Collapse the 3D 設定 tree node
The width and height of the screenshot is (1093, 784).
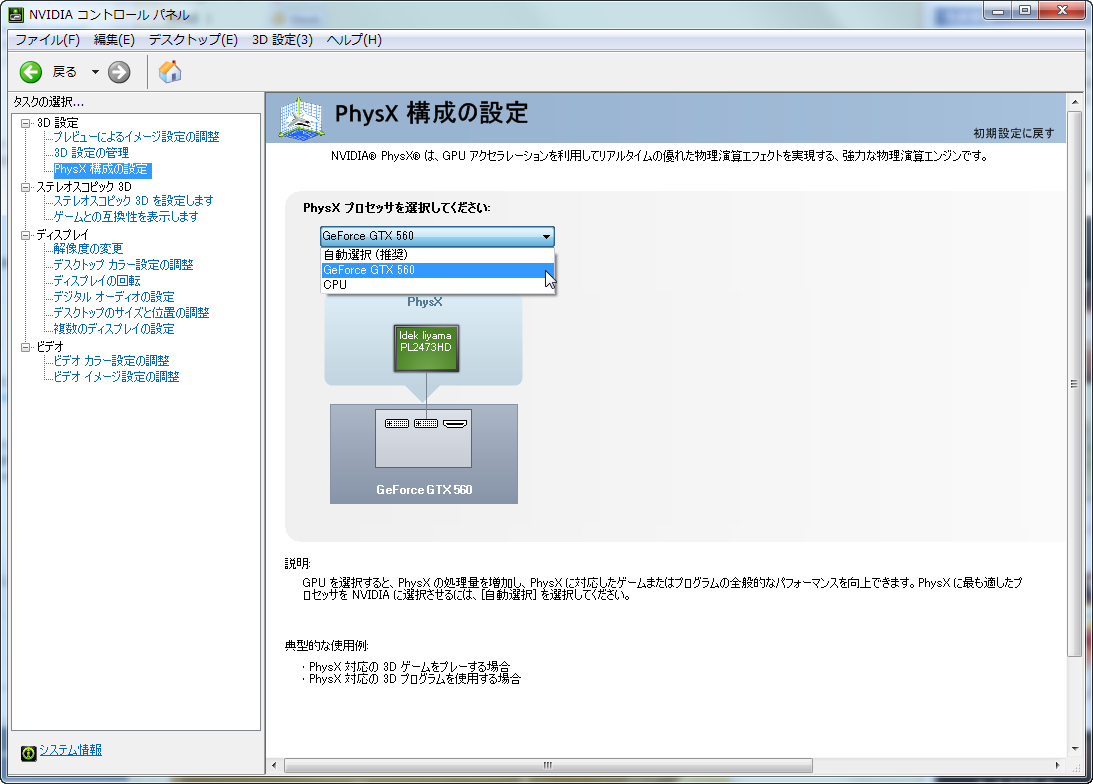[26, 123]
